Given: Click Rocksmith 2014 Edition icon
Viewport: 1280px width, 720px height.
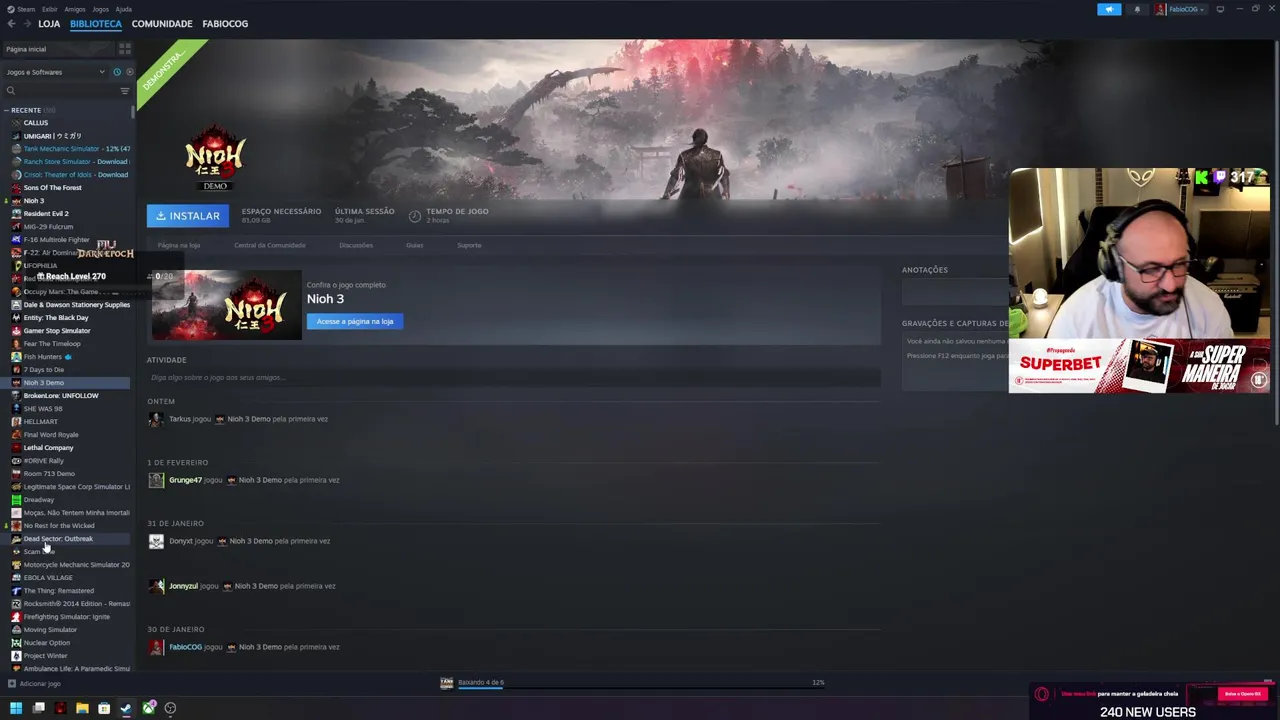Looking at the screenshot, I should coord(16,604).
